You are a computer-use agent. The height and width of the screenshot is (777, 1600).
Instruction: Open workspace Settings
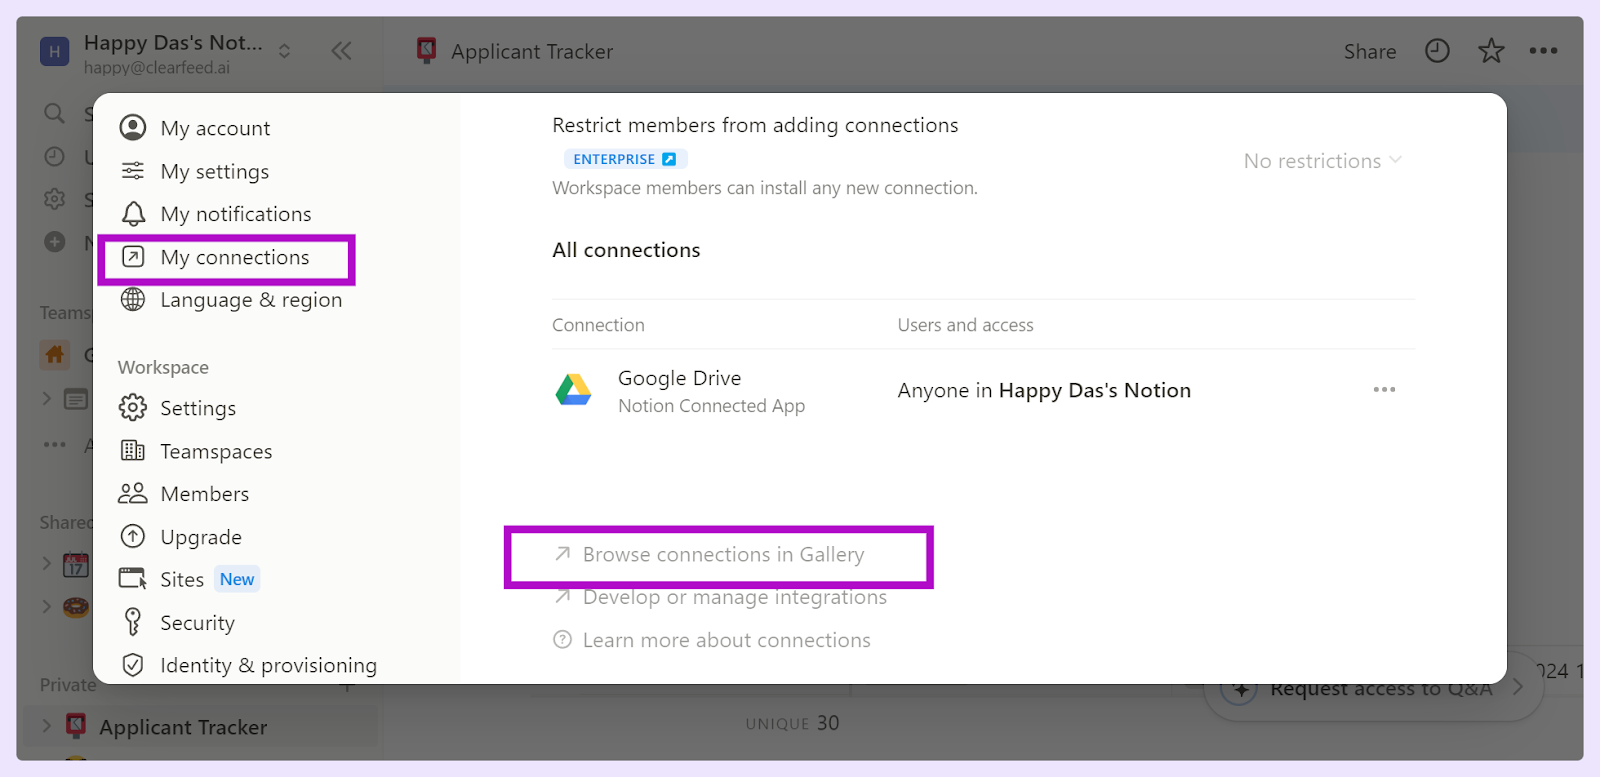click(197, 408)
